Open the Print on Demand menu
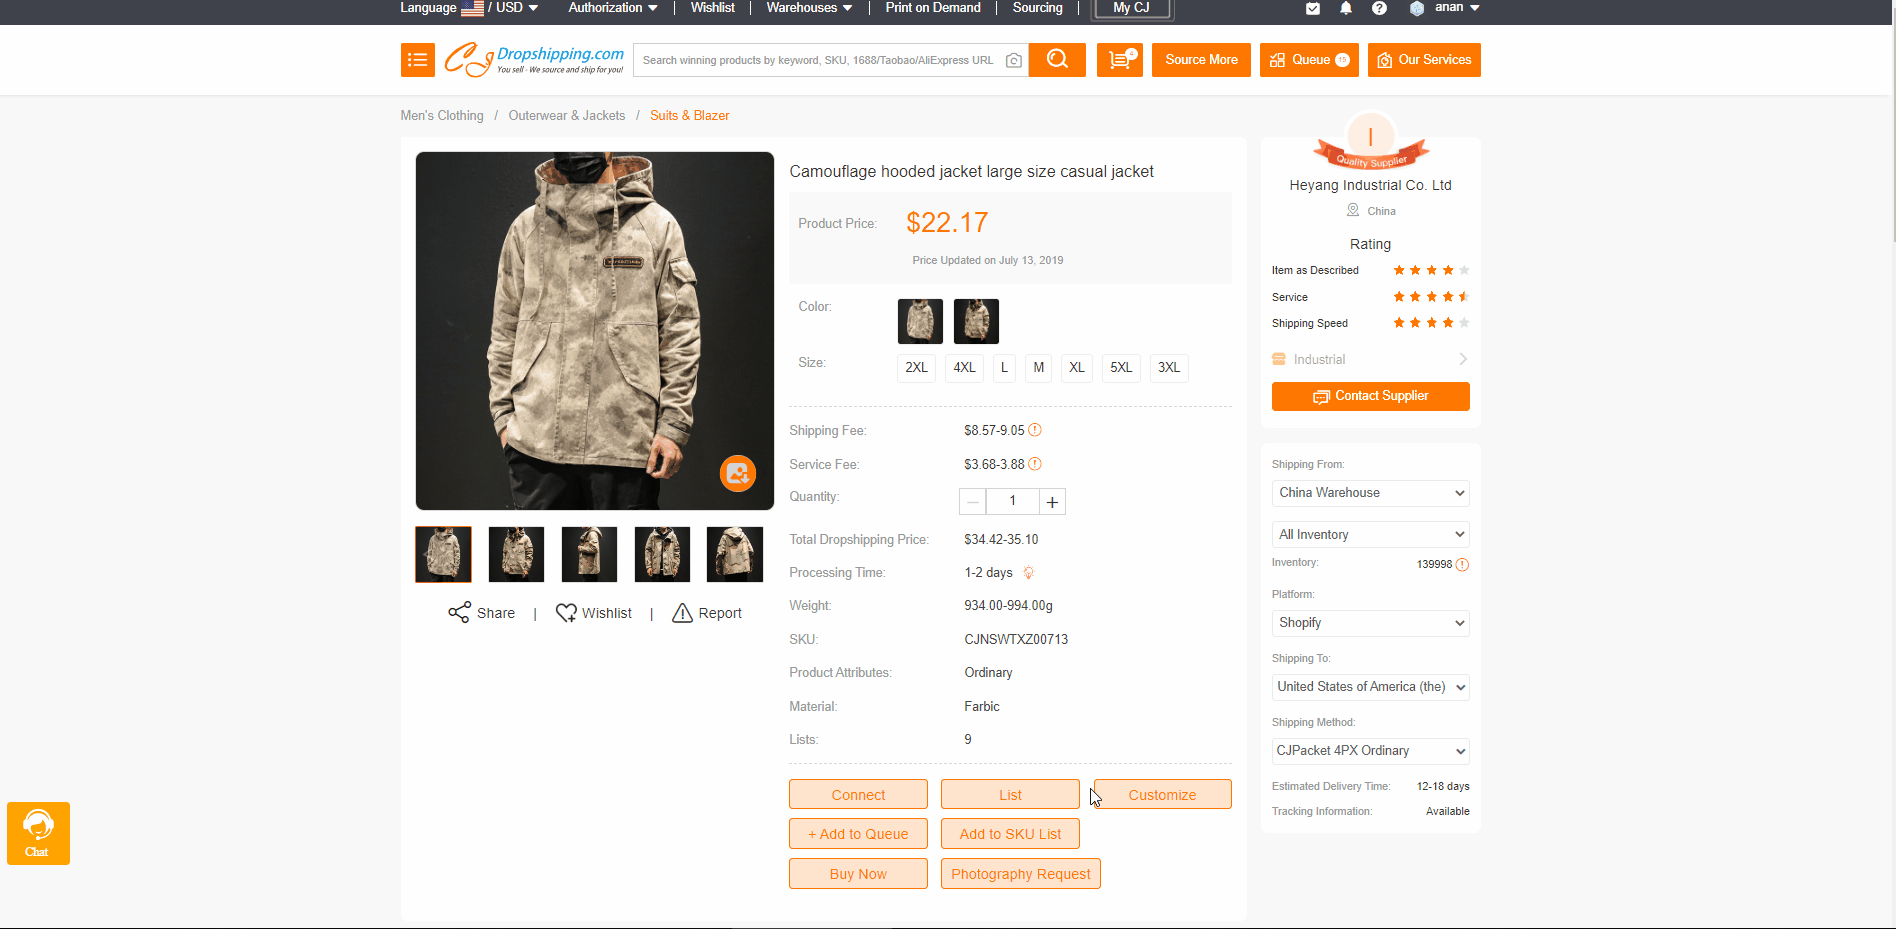1896x929 pixels. tap(932, 8)
